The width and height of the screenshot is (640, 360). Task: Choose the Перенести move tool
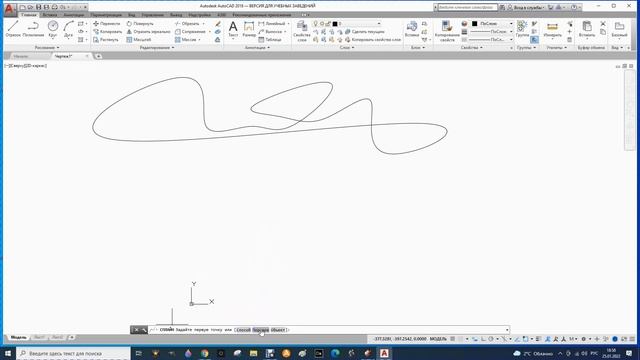(107, 24)
